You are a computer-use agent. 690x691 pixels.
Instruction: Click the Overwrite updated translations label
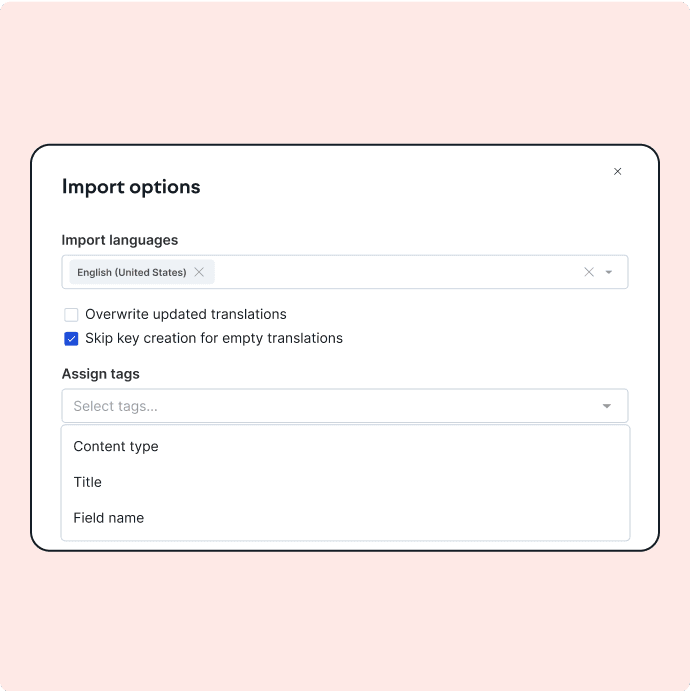186,314
